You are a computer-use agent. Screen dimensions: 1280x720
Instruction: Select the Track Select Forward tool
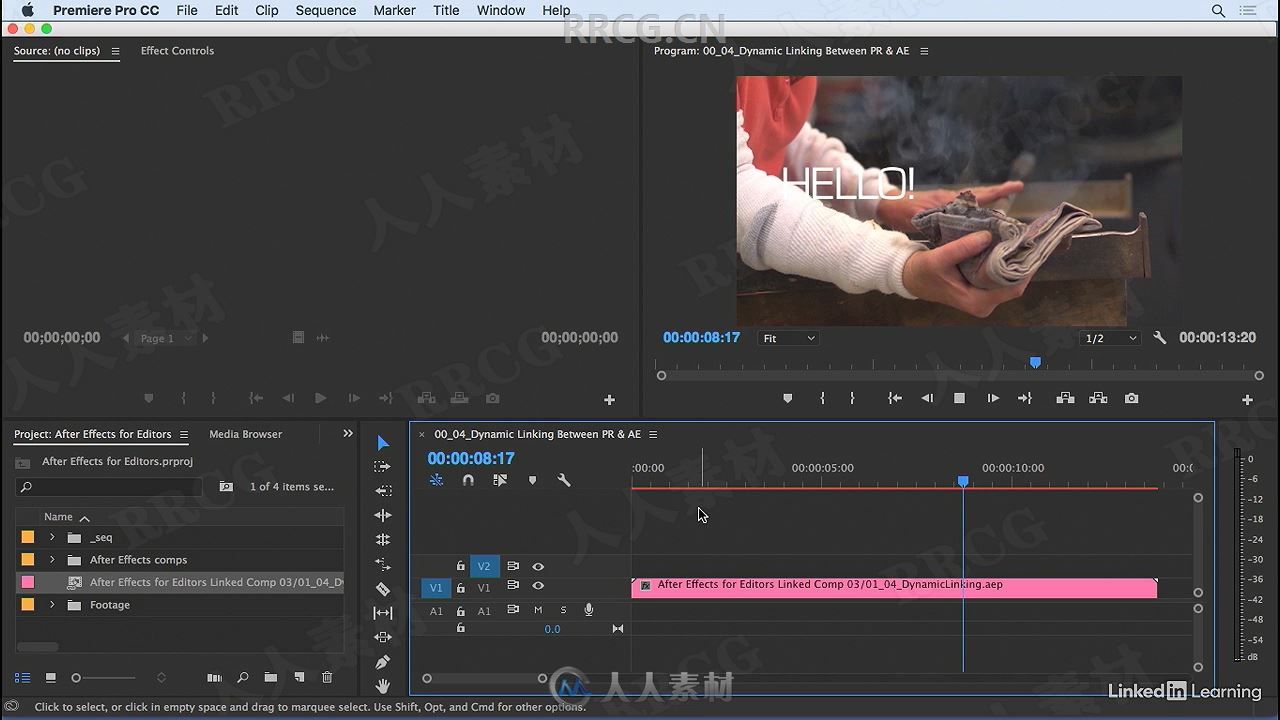383,467
